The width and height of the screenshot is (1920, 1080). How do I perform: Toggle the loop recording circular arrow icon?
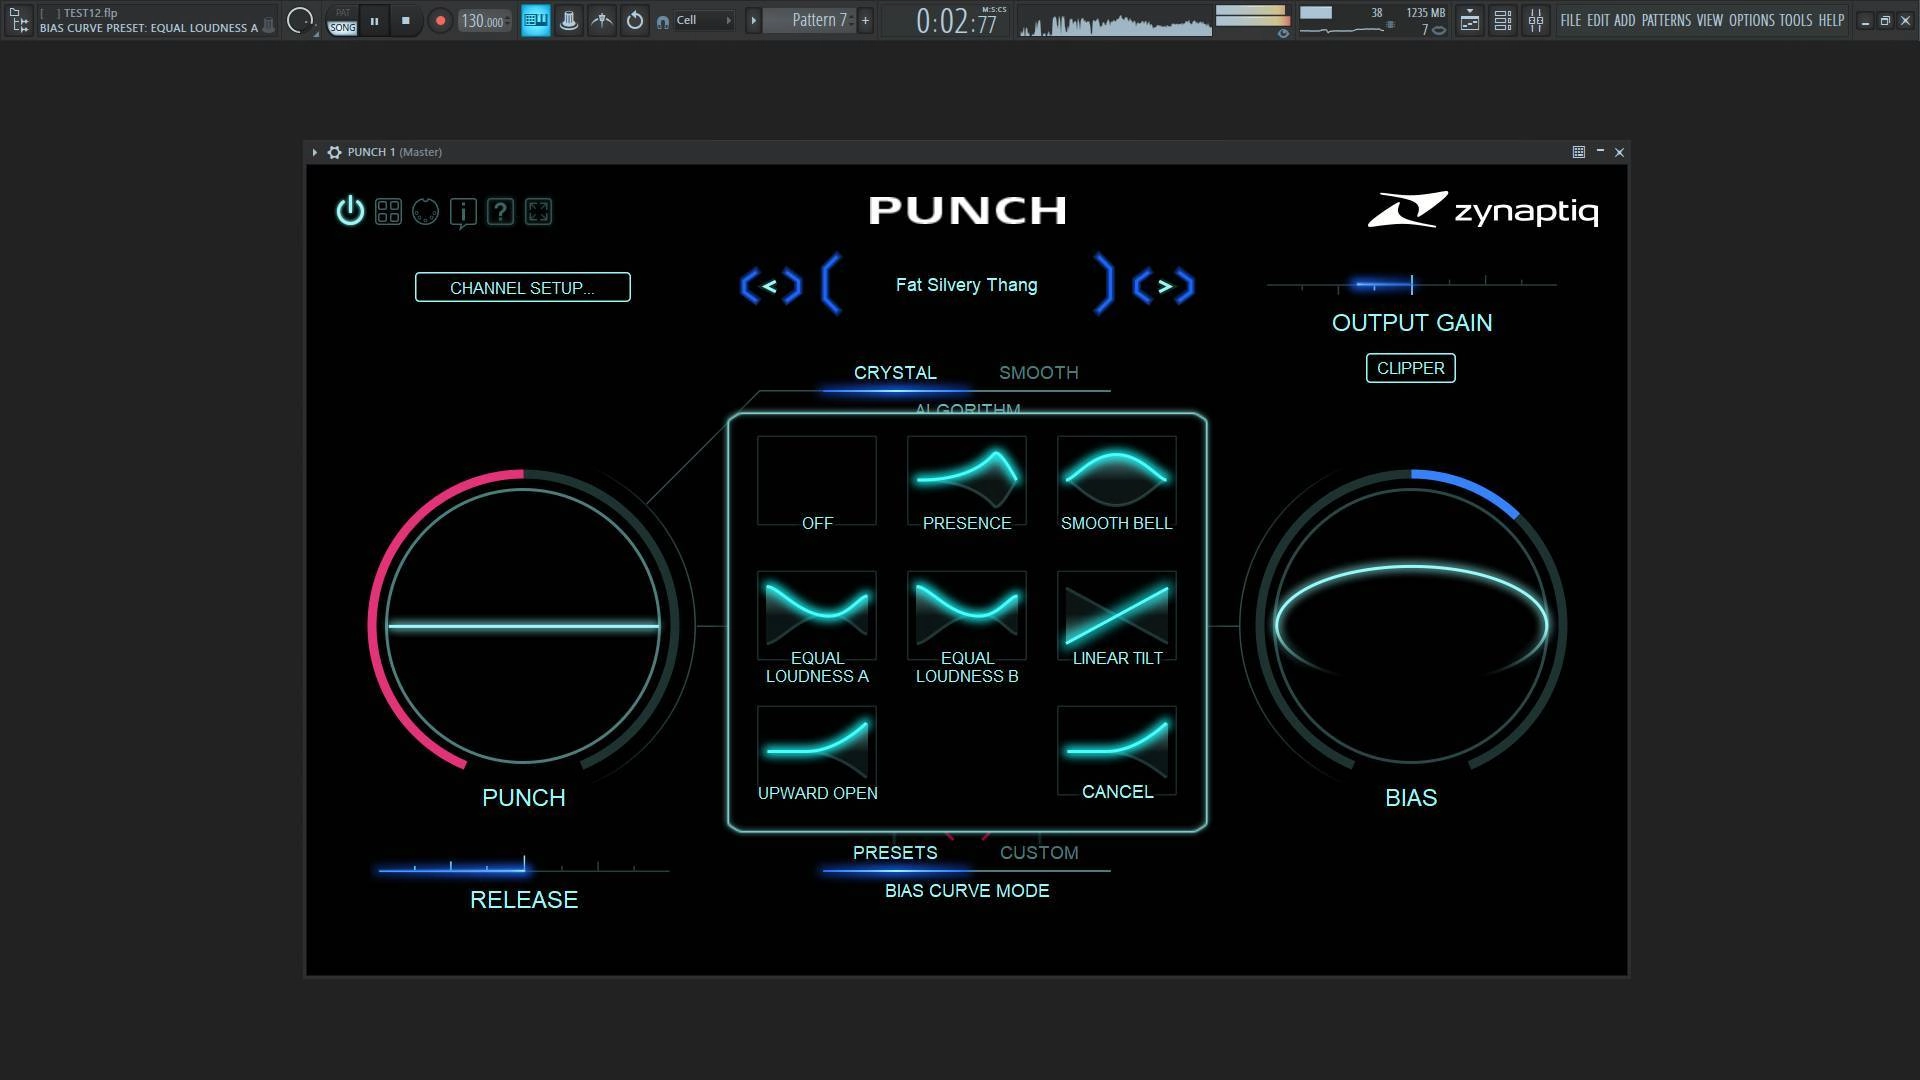pyautogui.click(x=635, y=20)
